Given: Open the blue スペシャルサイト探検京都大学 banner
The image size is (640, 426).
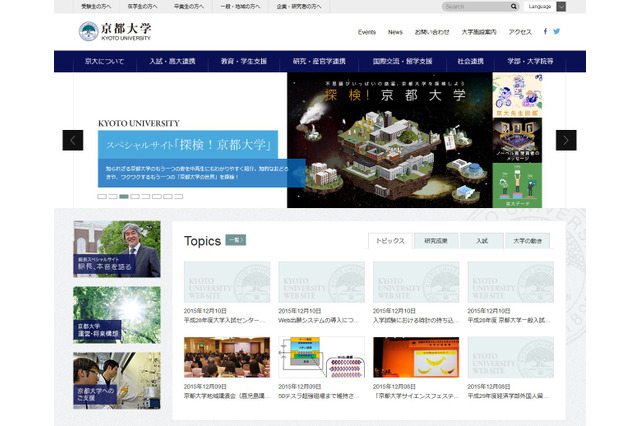Looking at the screenshot, I should [188, 144].
